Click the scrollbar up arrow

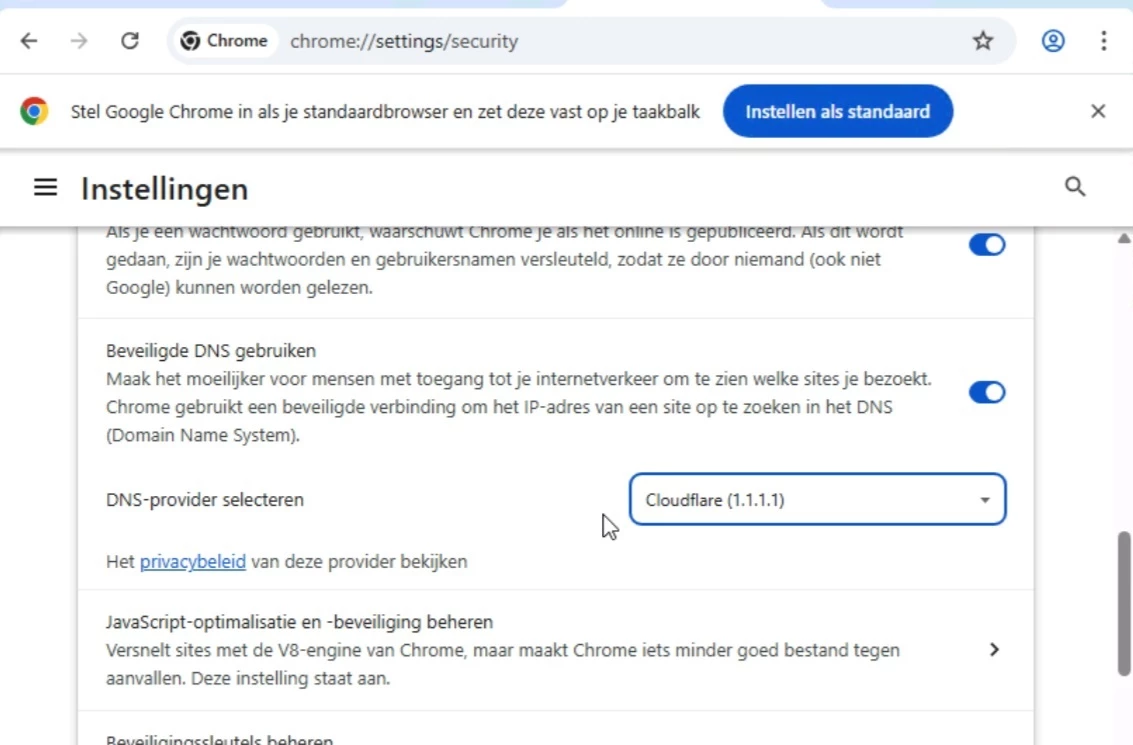click(1124, 238)
